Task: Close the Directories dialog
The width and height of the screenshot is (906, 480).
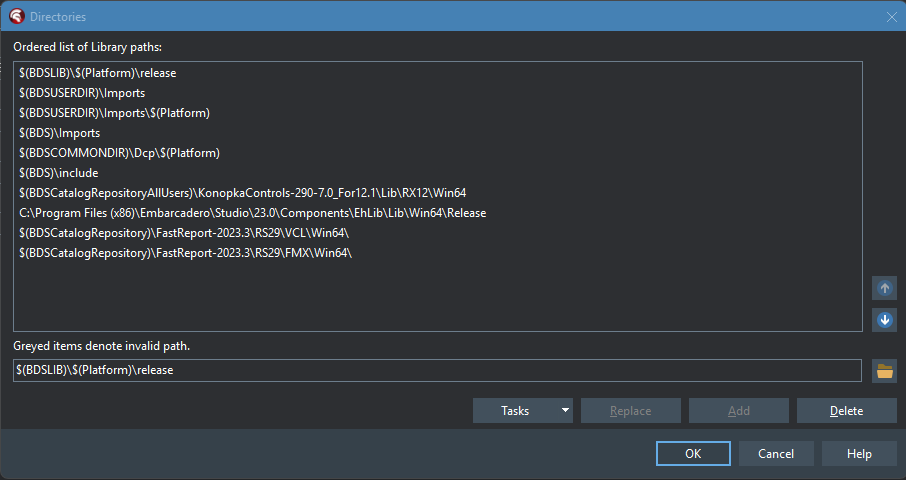Action: [x=892, y=17]
